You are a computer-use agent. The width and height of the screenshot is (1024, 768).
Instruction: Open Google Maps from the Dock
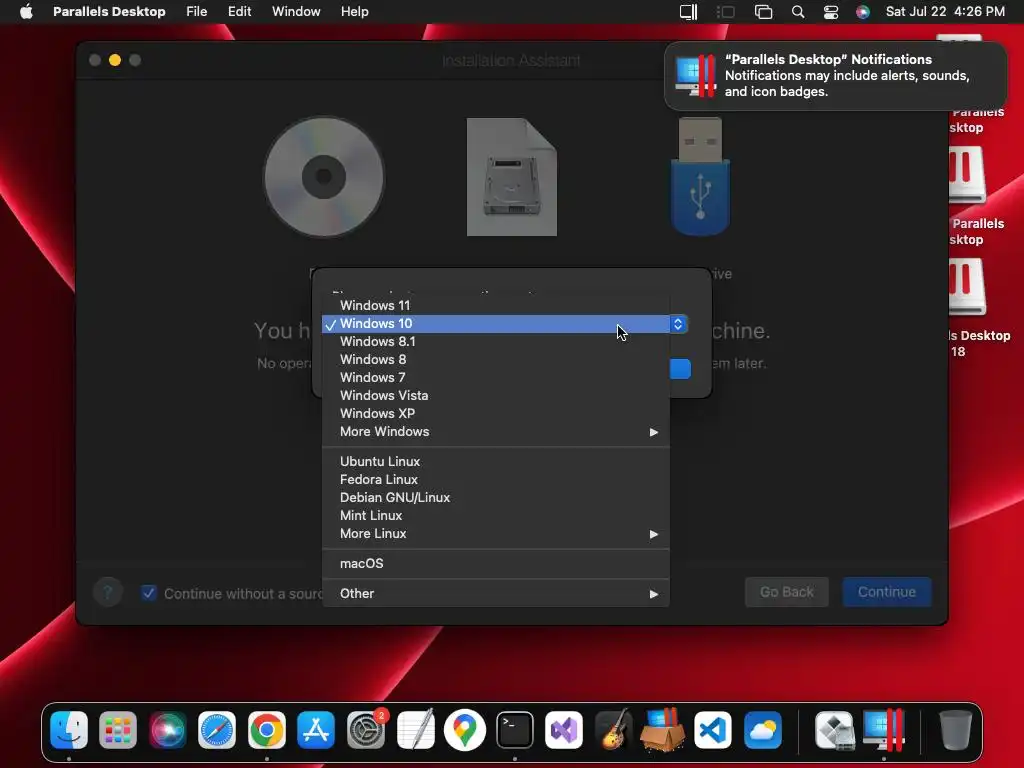click(x=465, y=729)
